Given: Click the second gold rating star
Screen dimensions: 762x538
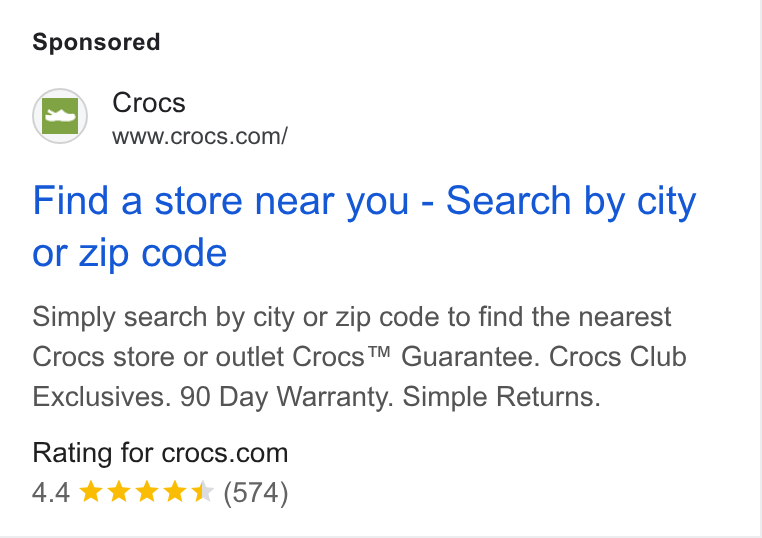Looking at the screenshot, I should pos(119,491).
